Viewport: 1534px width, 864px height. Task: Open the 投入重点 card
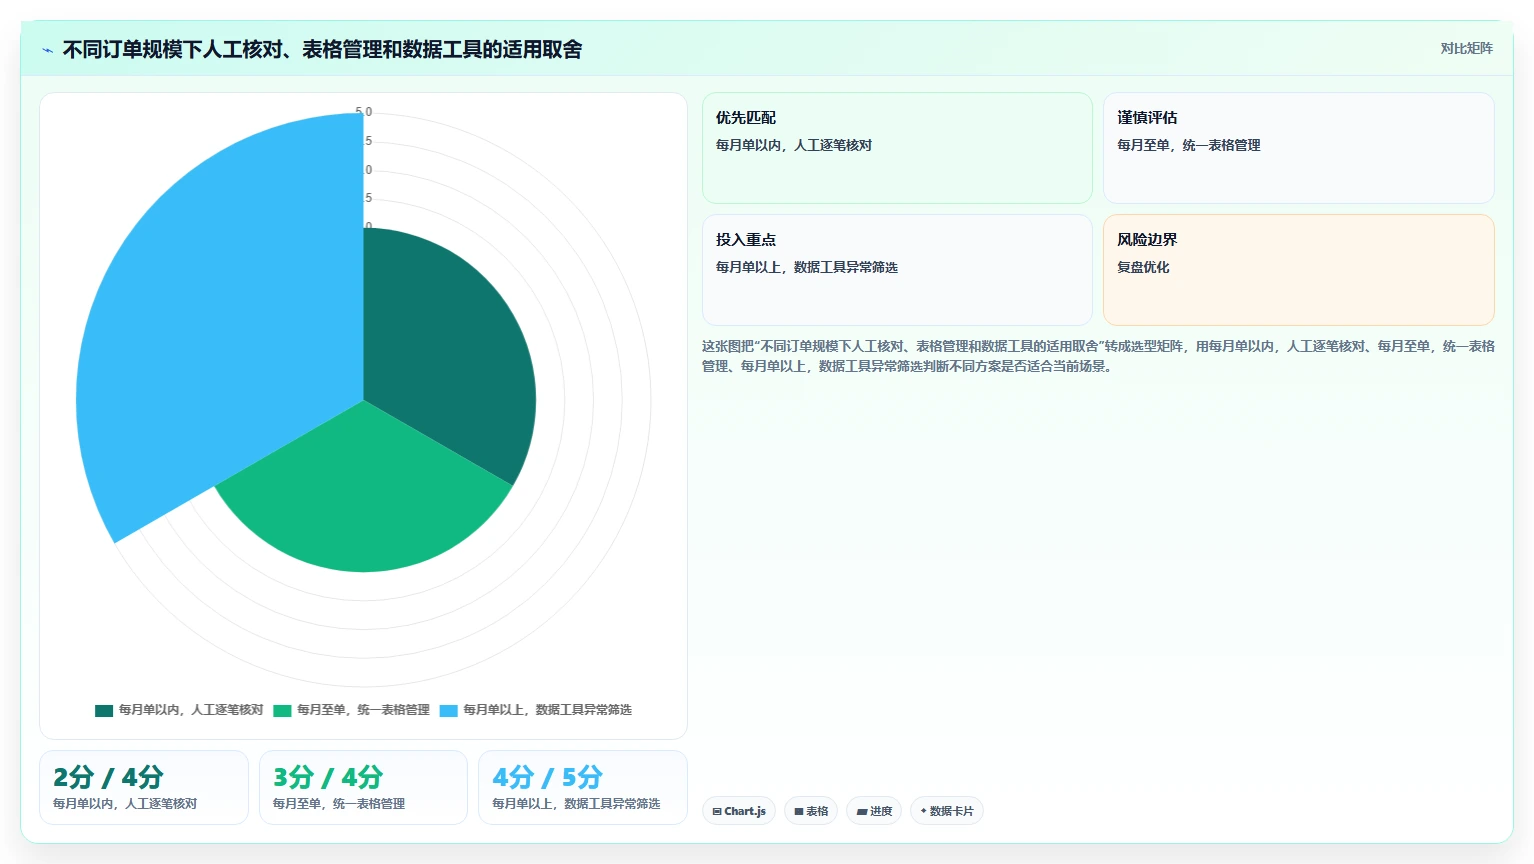(897, 270)
